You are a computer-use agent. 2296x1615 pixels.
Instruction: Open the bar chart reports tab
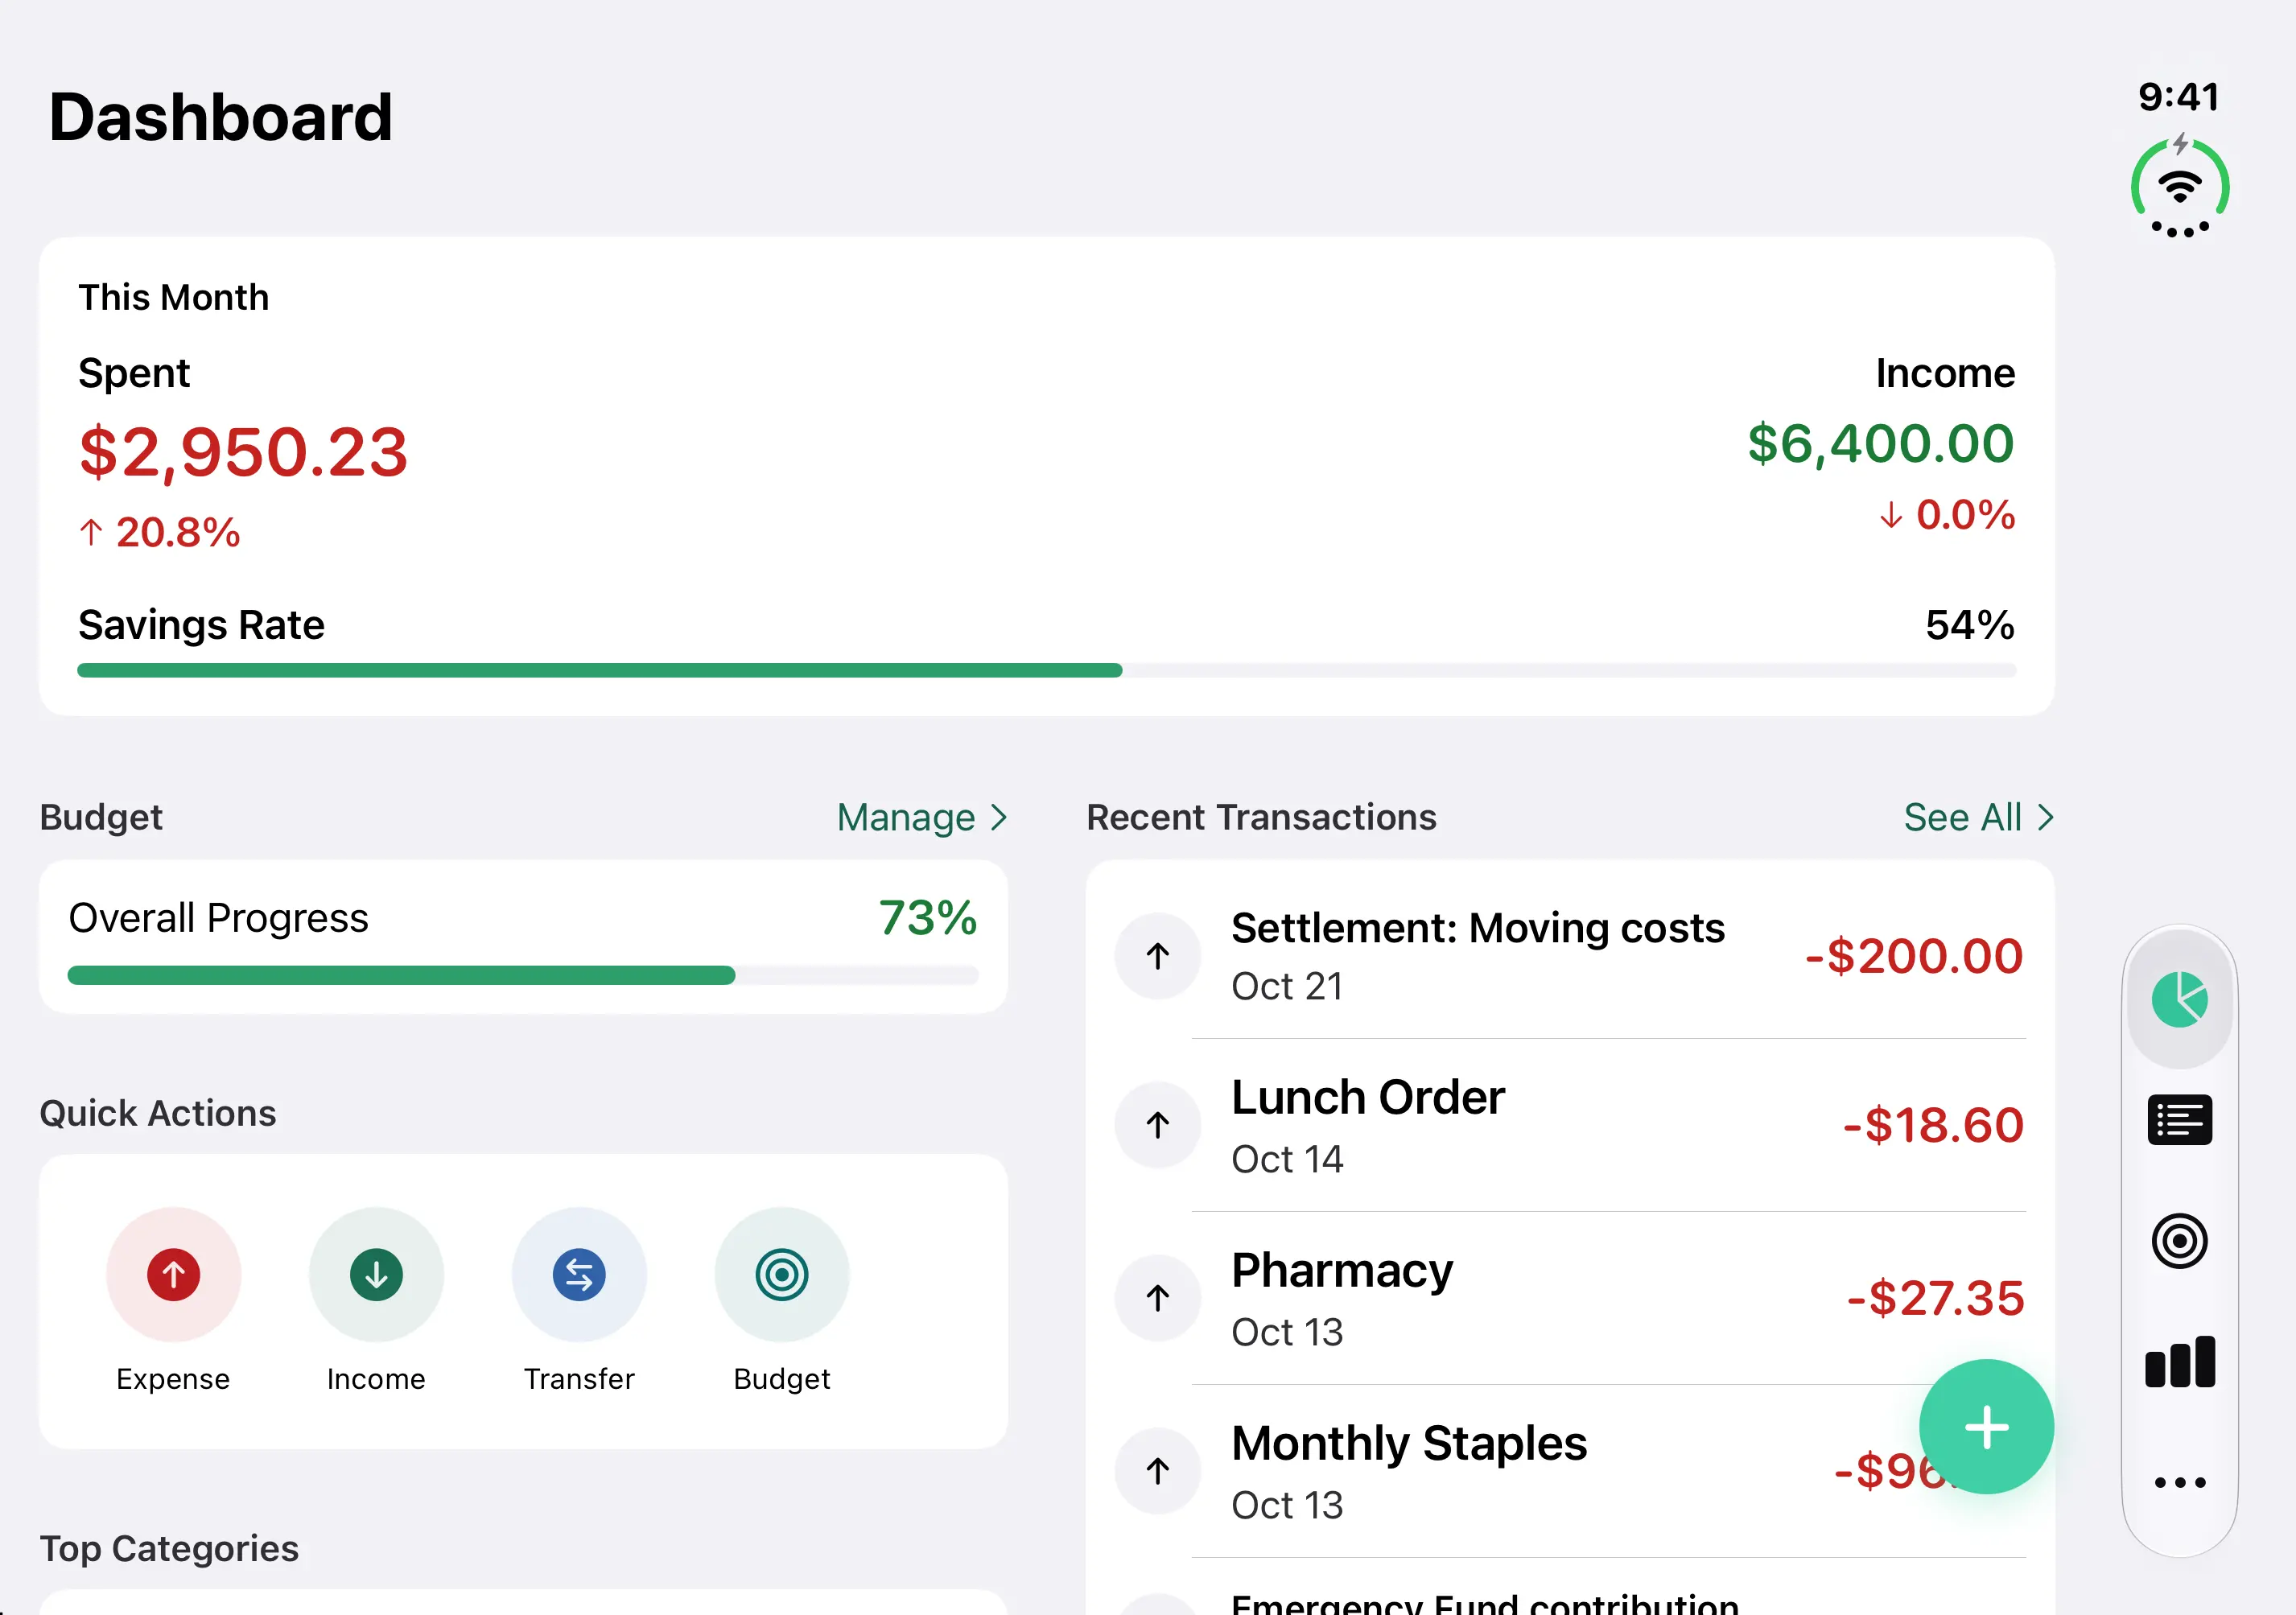coord(2180,1362)
